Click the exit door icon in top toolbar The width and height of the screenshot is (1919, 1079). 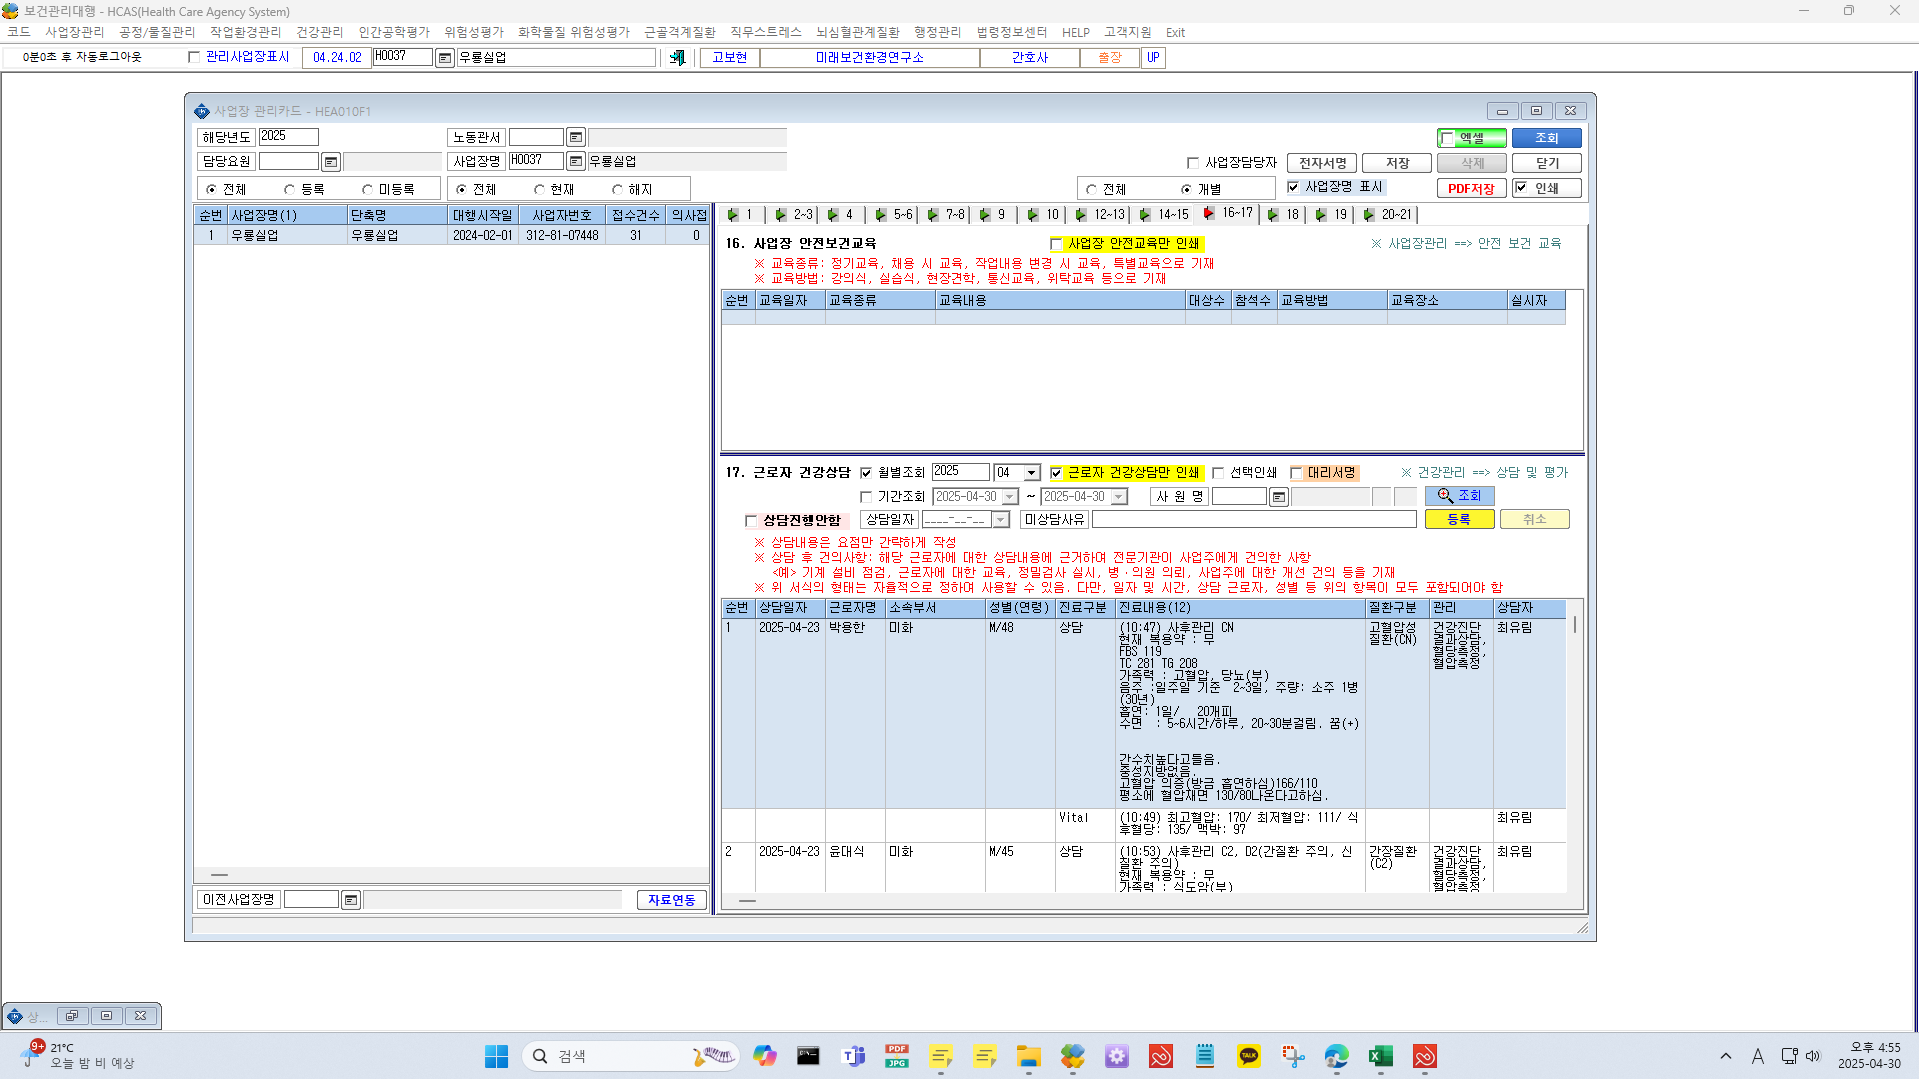(677, 58)
